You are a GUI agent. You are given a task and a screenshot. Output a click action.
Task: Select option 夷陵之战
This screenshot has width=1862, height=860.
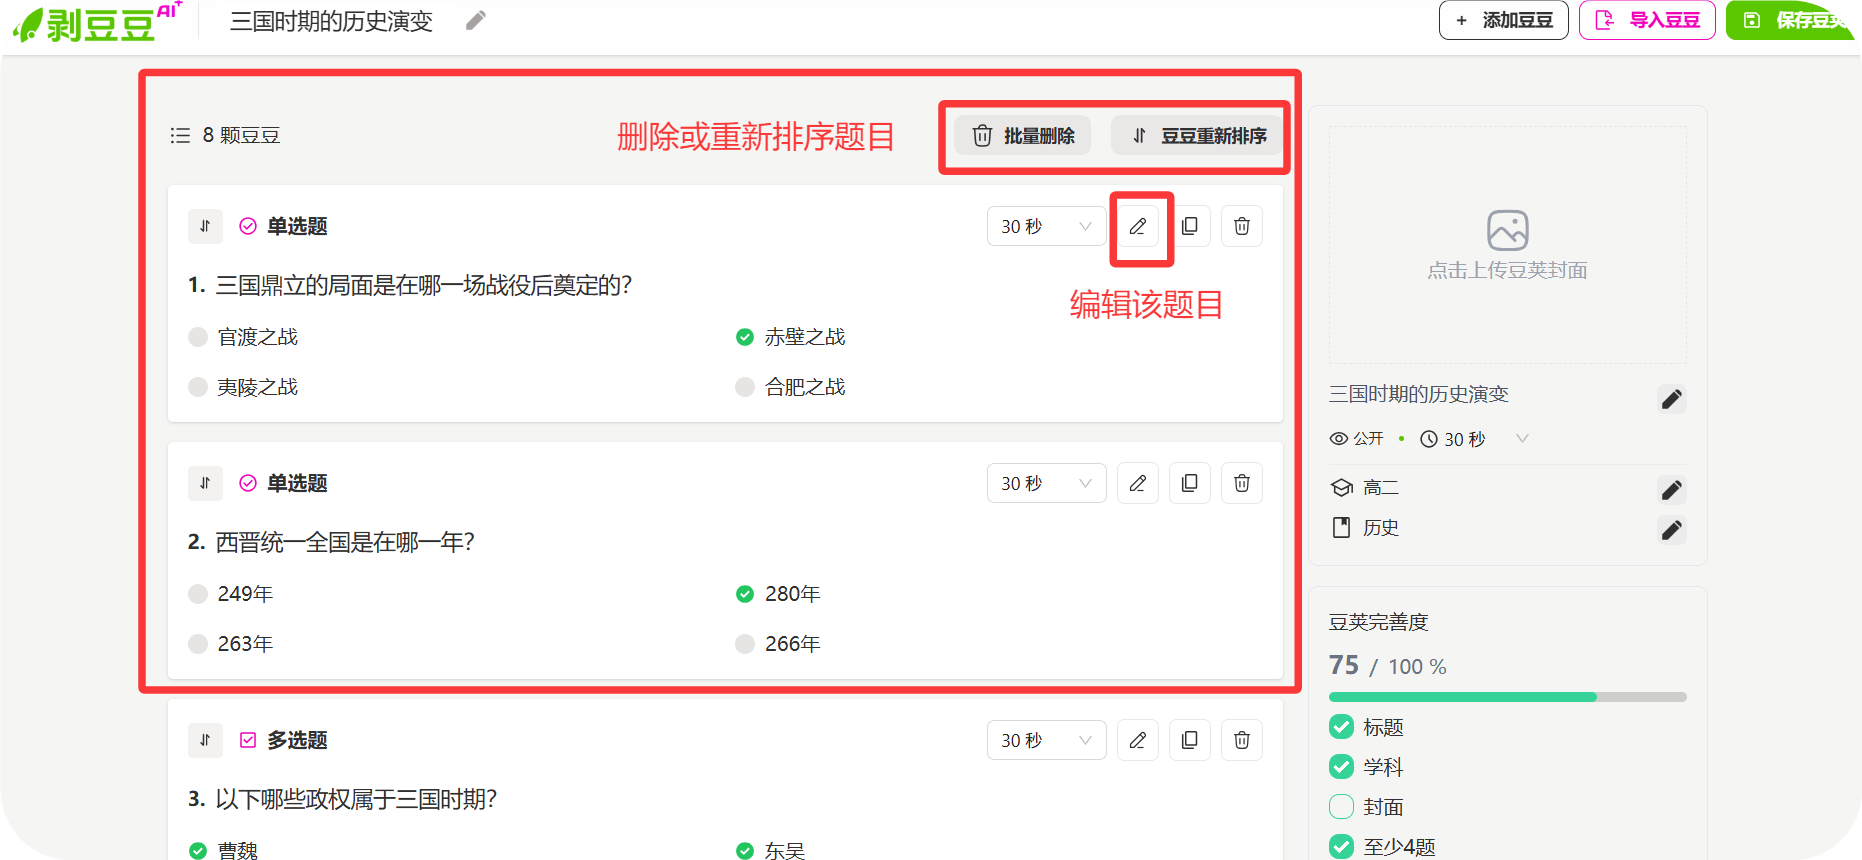point(198,387)
